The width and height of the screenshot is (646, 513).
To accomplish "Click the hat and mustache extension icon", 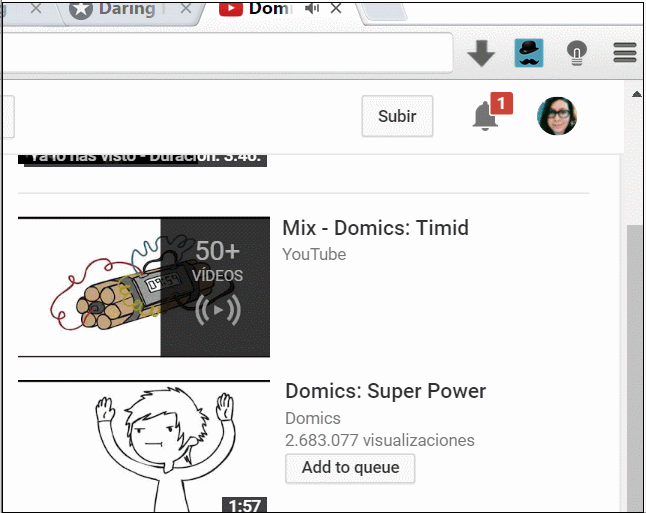I will pos(528,54).
